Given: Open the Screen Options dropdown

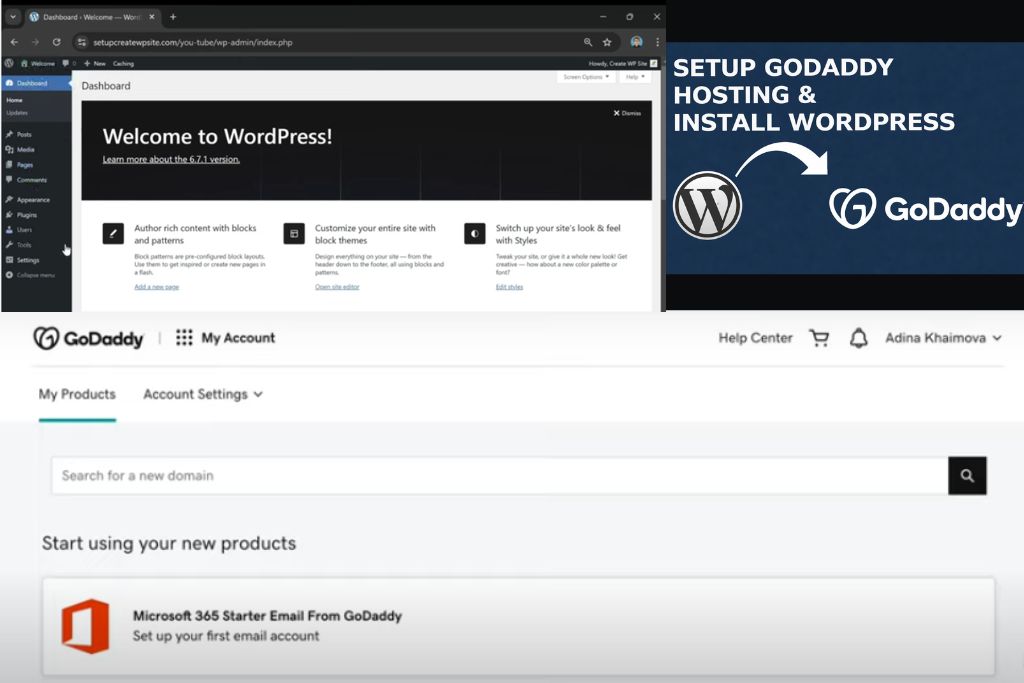Looking at the screenshot, I should click(586, 77).
